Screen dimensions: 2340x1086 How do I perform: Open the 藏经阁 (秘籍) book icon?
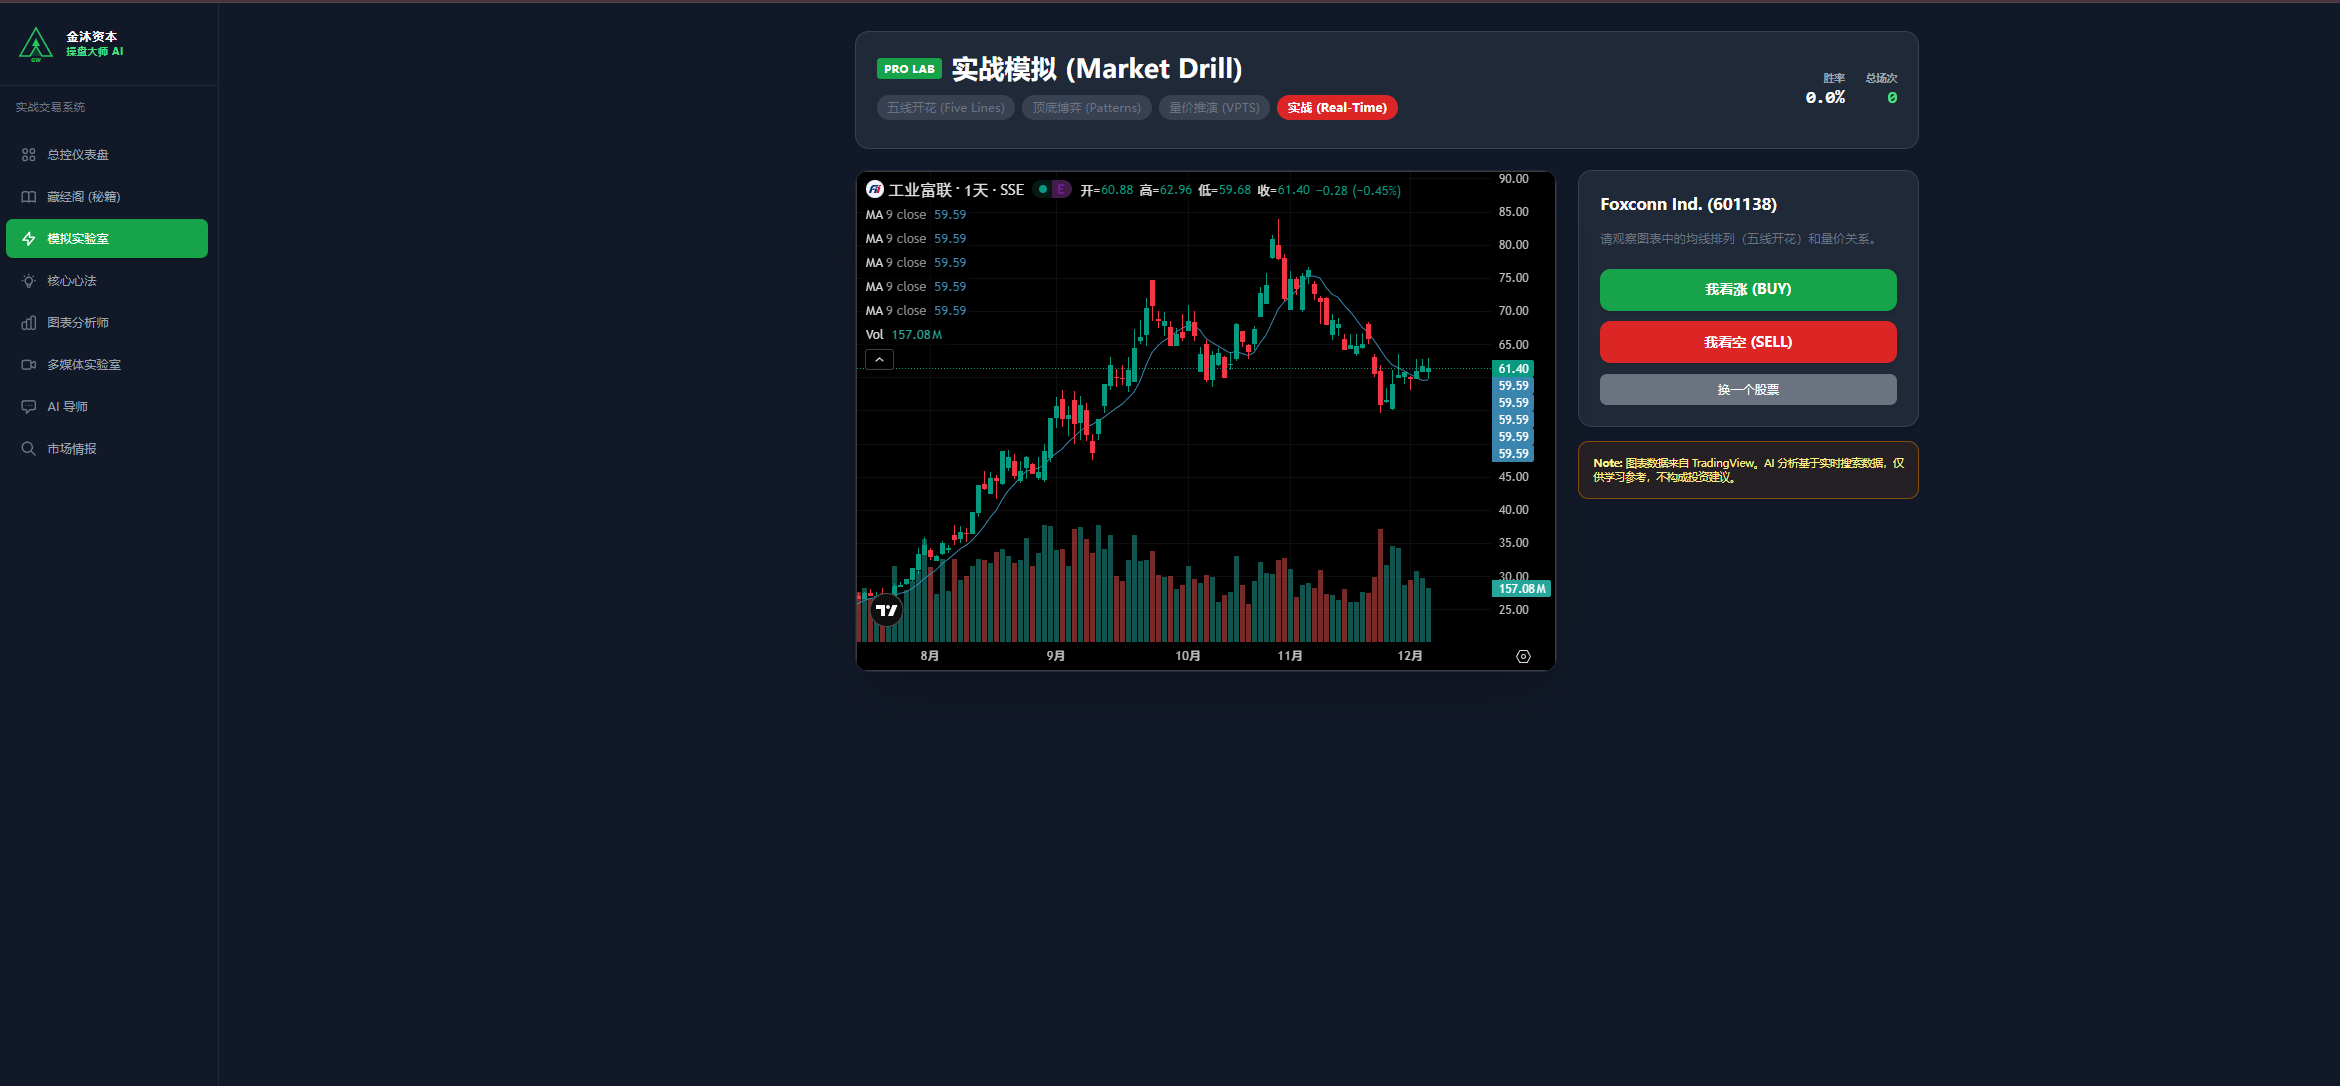point(28,196)
